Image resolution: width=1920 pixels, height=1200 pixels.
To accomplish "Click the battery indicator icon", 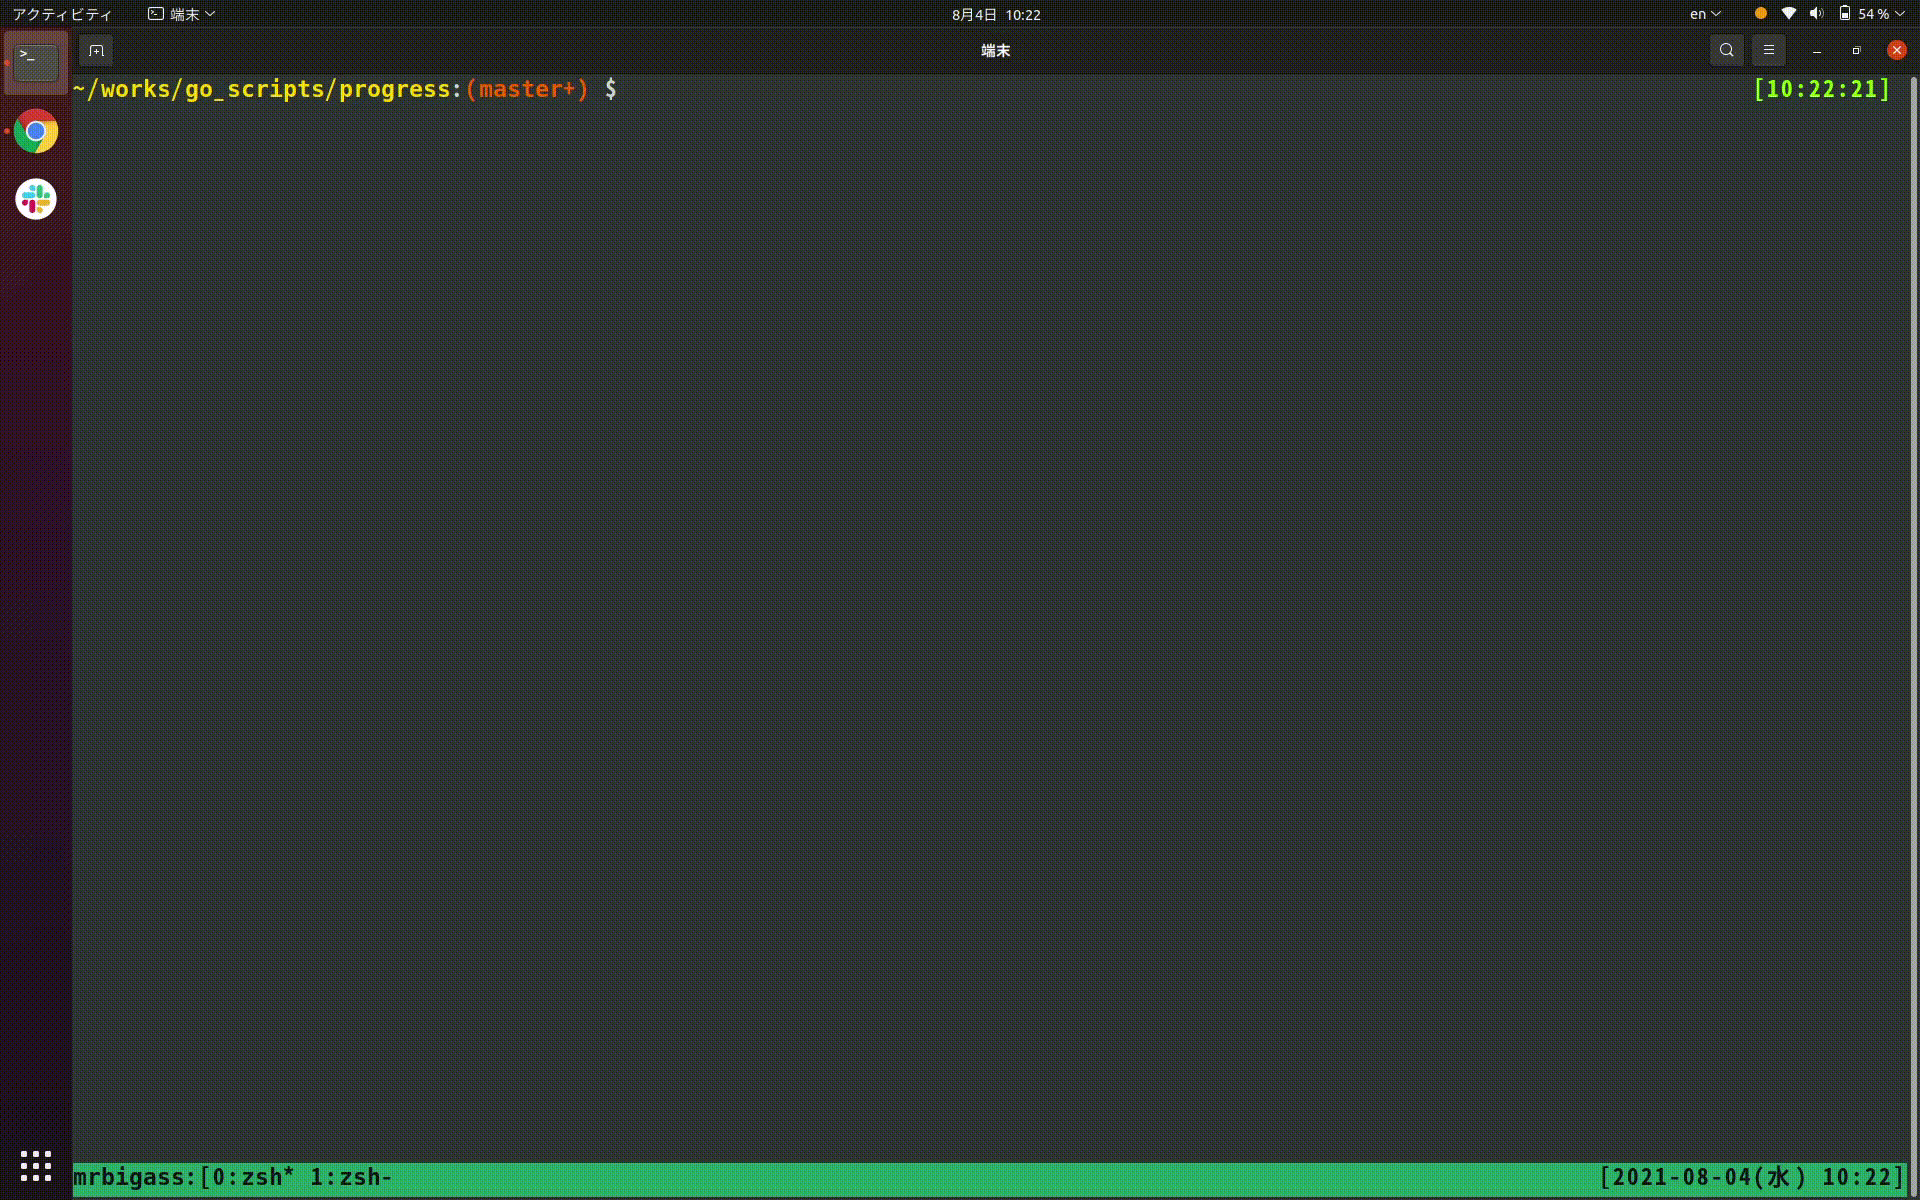I will pos(1845,14).
